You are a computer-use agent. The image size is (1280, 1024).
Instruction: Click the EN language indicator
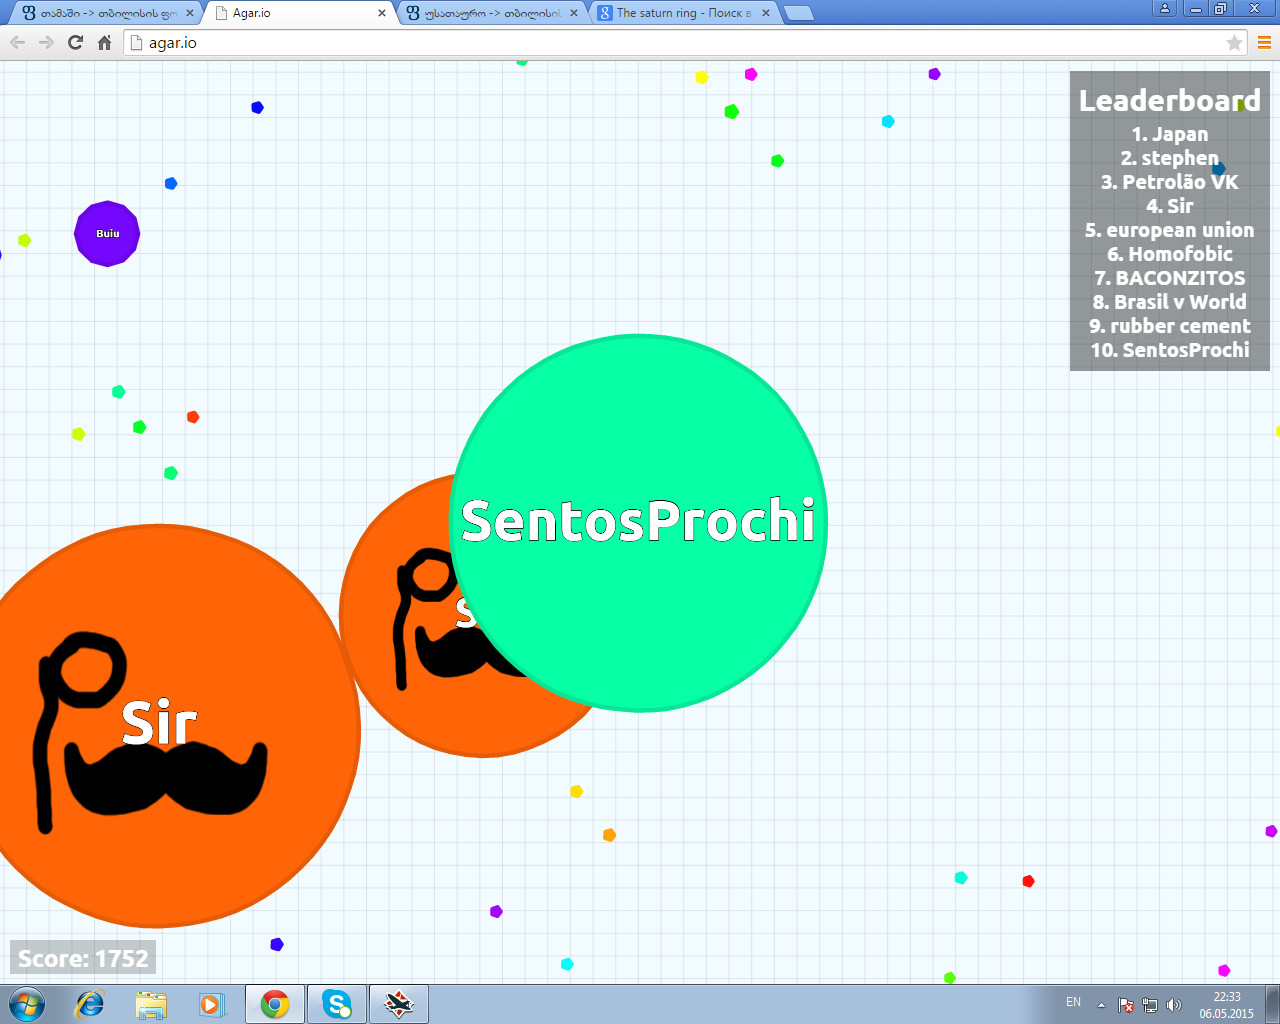point(1073,1002)
